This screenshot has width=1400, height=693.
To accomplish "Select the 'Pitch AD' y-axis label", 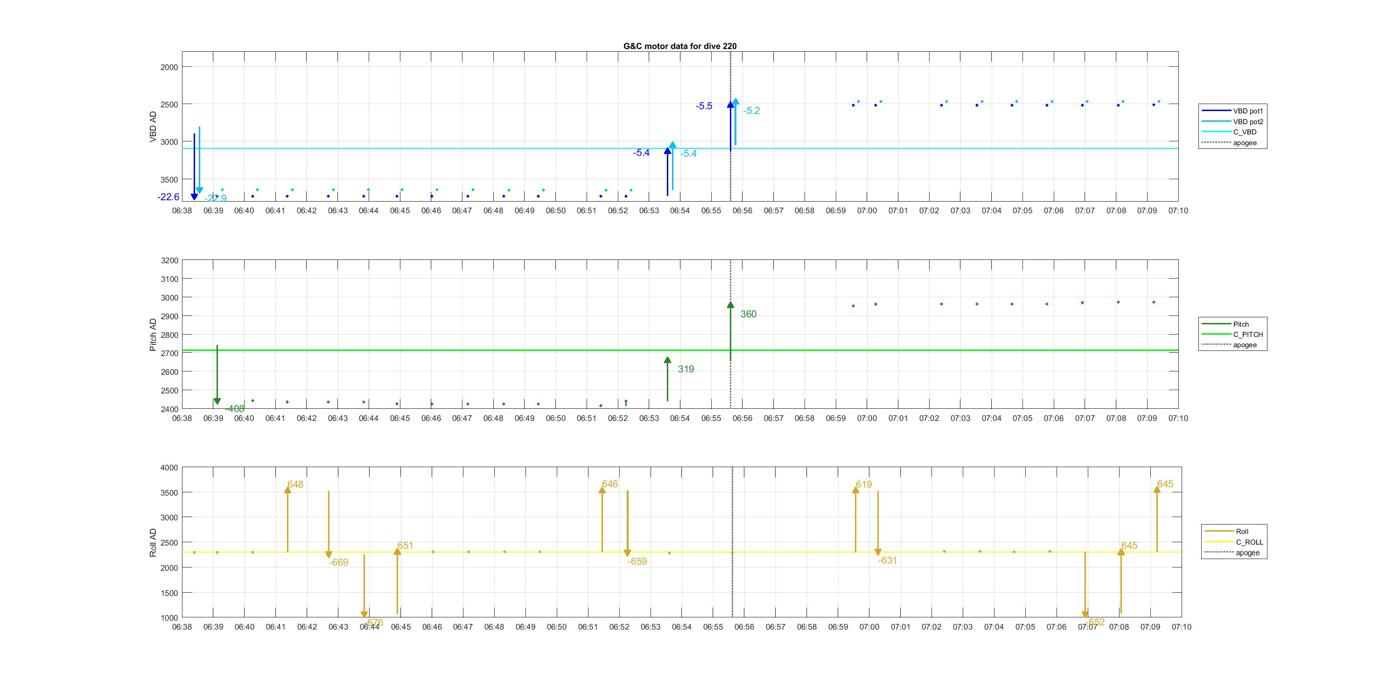I will 153,334.
